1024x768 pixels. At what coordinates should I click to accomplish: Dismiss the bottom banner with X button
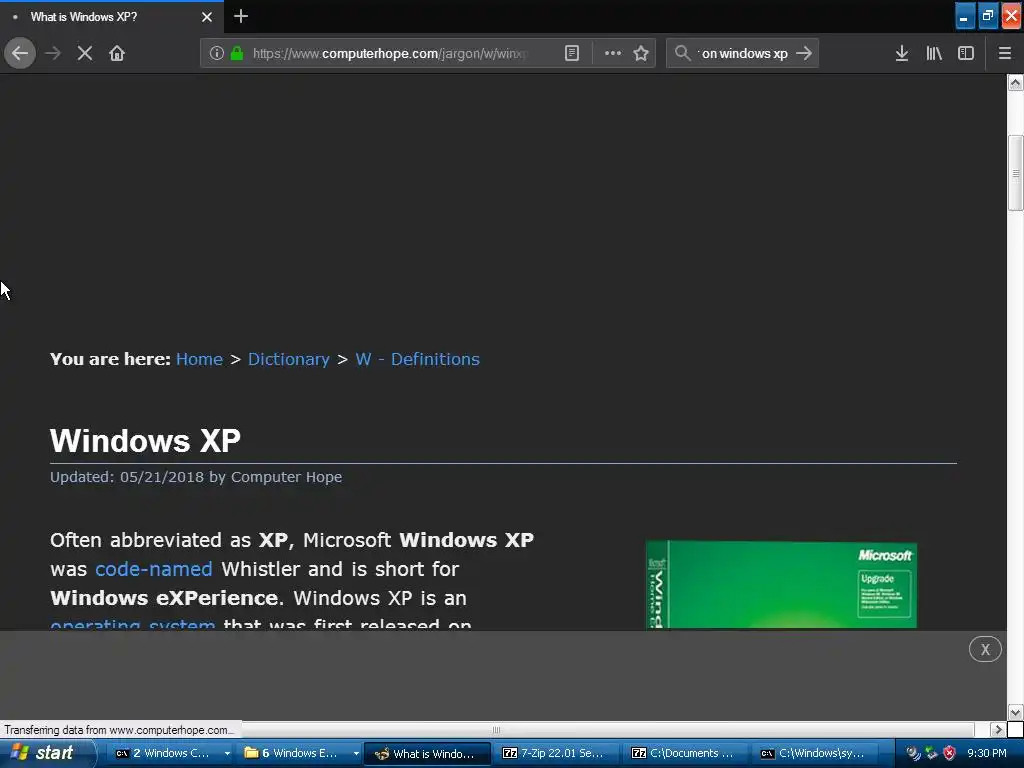click(x=985, y=649)
